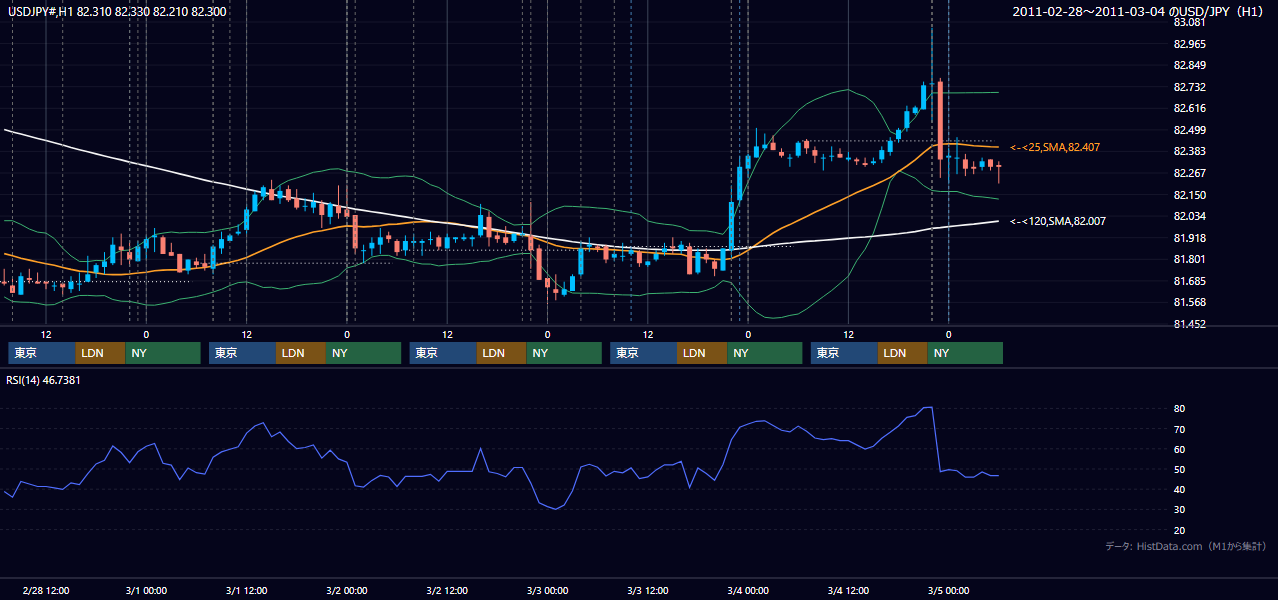Click price axis value 81.801

pyautogui.click(x=1189, y=259)
